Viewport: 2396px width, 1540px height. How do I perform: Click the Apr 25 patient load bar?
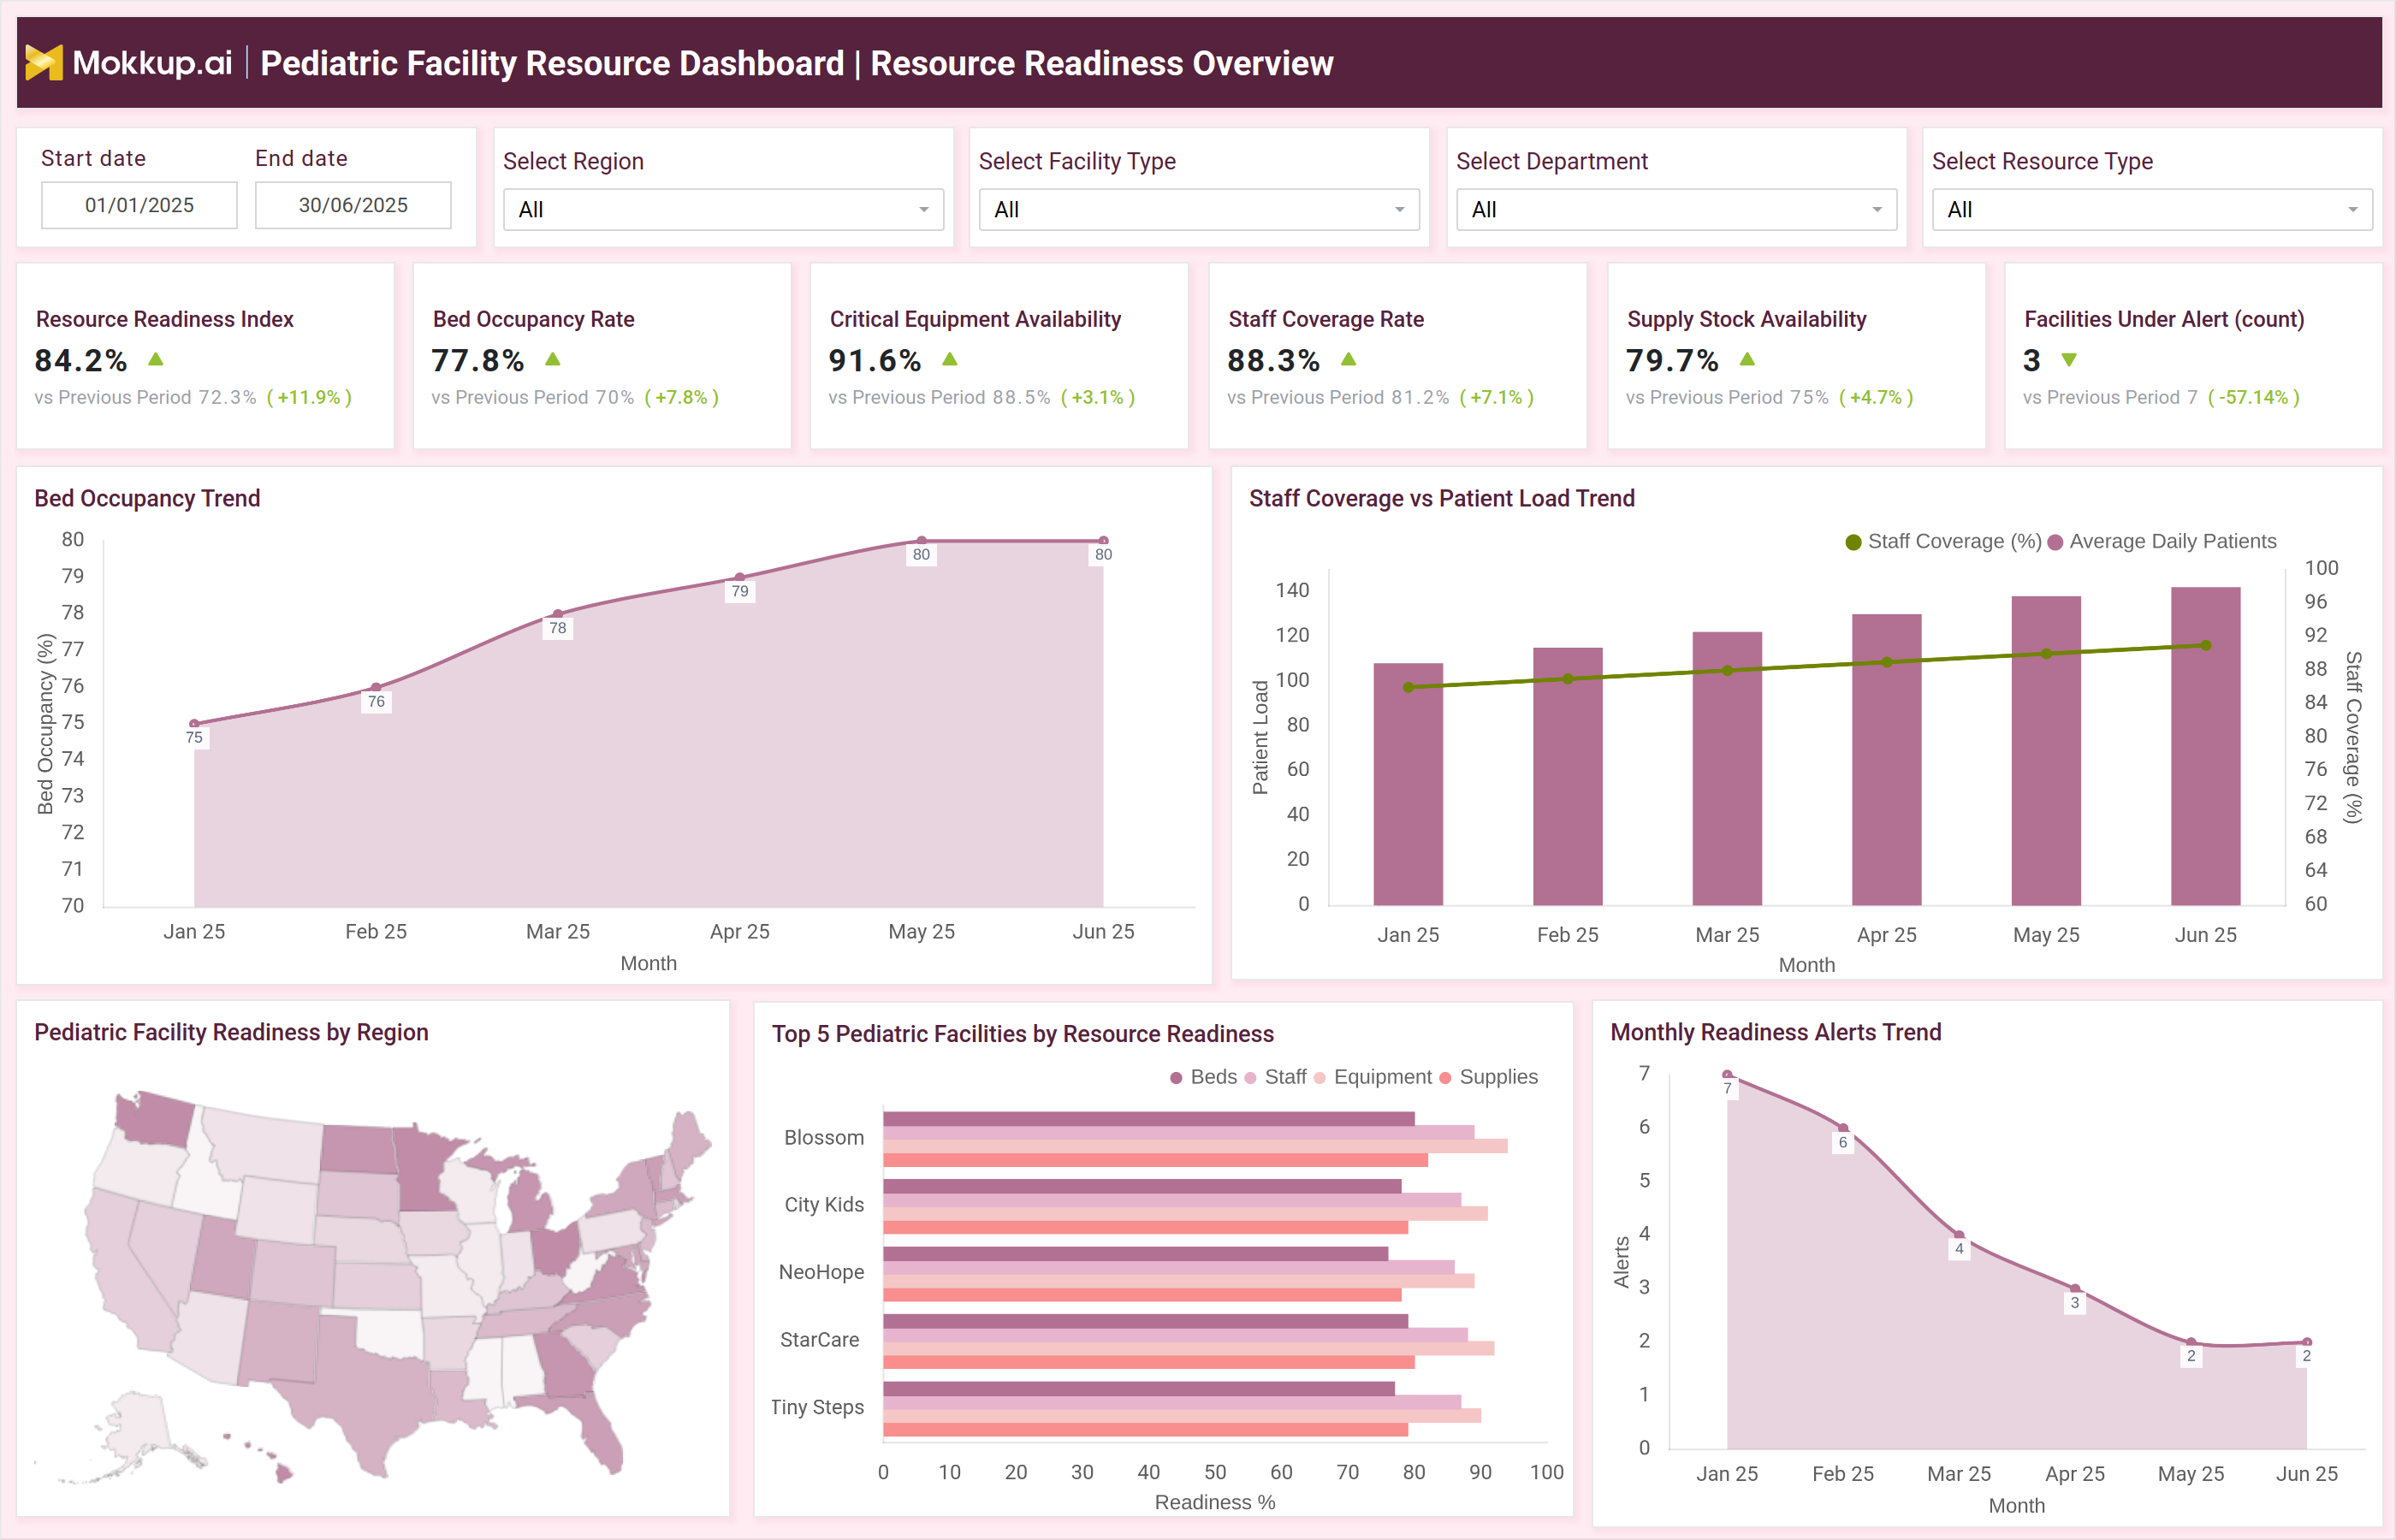[x=1887, y=760]
